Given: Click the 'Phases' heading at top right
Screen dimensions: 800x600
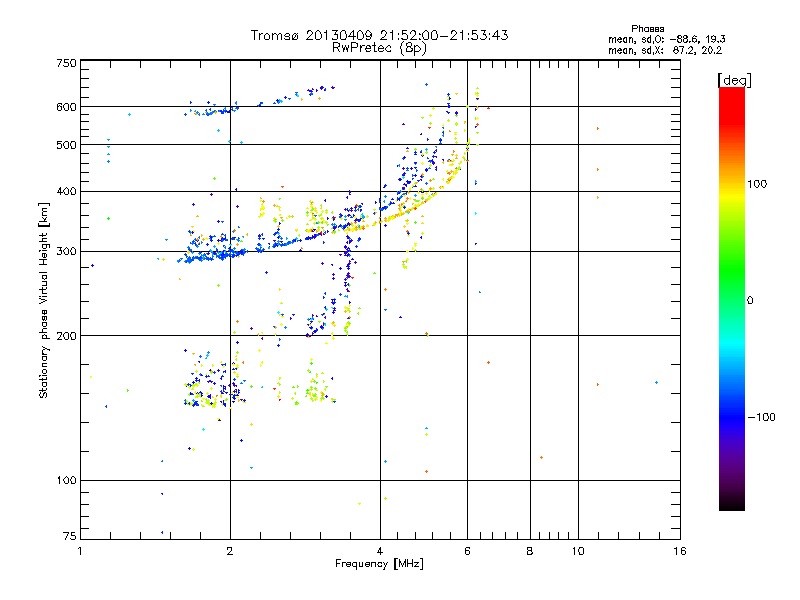Looking at the screenshot, I should [x=647, y=29].
